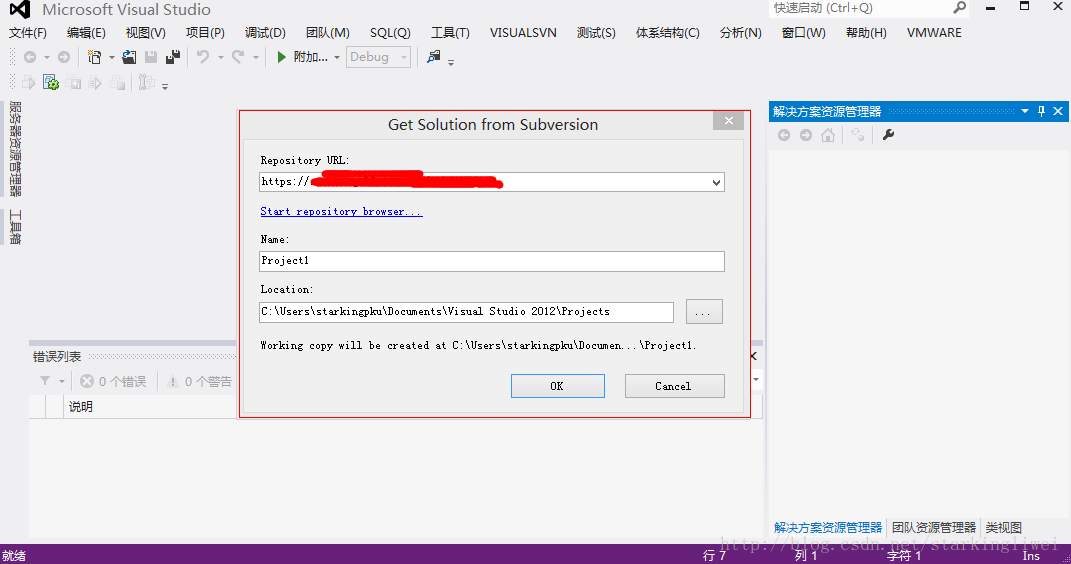
Task: Click the Forward icon in Solution Explorer panel
Action: coord(806,135)
